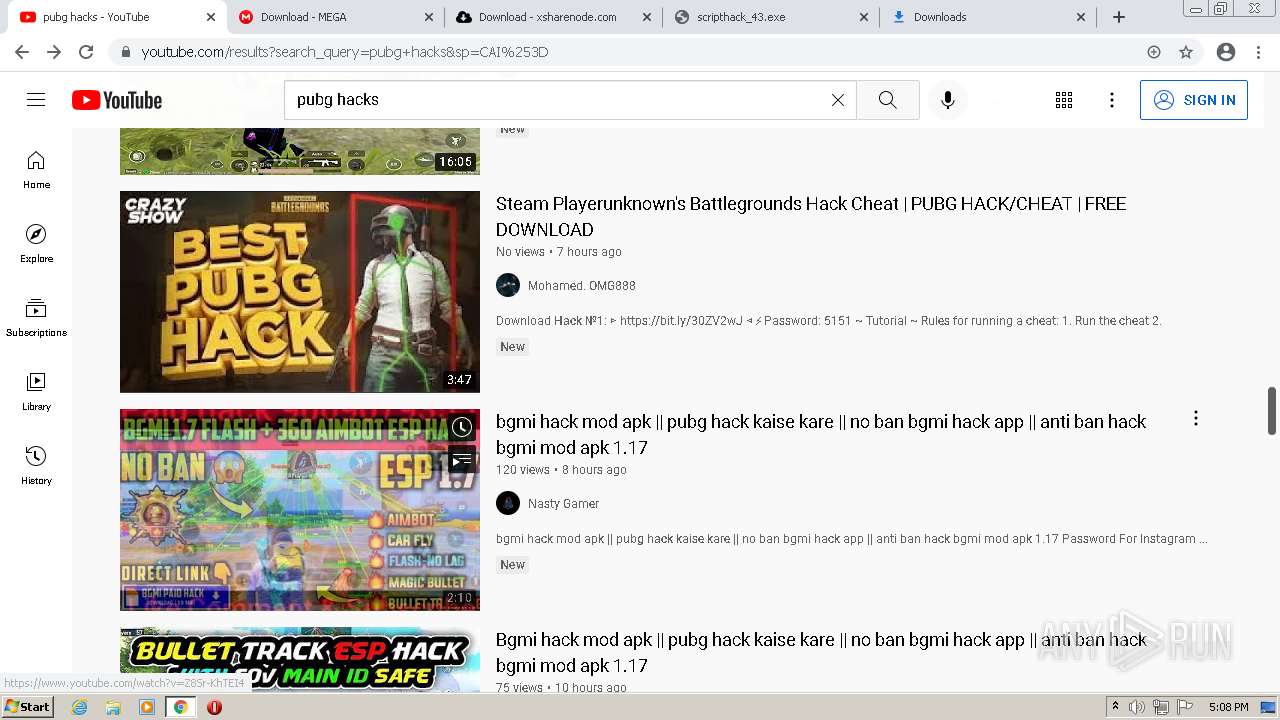The image size is (1280, 720).
Task: Open the Windows Start menu
Action: tap(27, 707)
